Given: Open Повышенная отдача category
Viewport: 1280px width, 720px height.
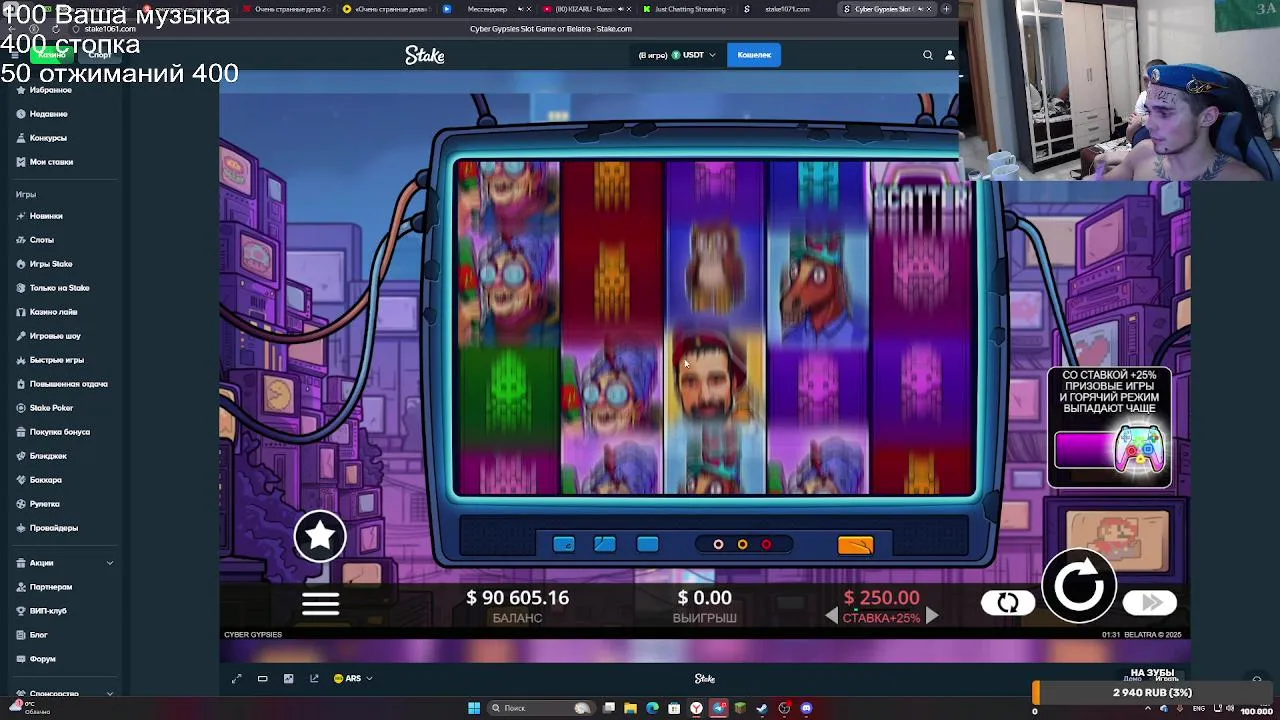Looking at the screenshot, I should 68,384.
